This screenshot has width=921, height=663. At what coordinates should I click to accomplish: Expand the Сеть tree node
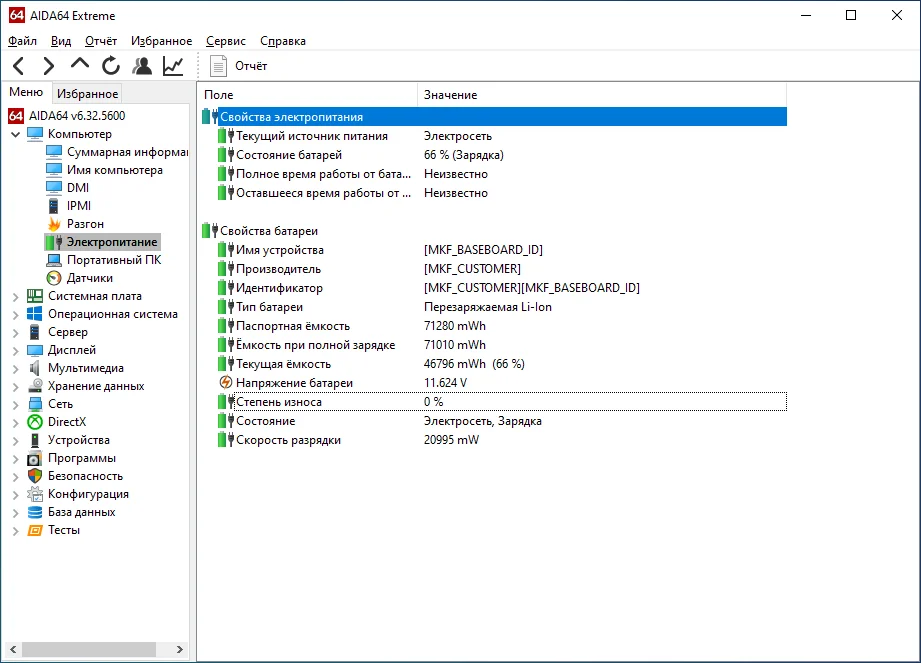point(15,405)
